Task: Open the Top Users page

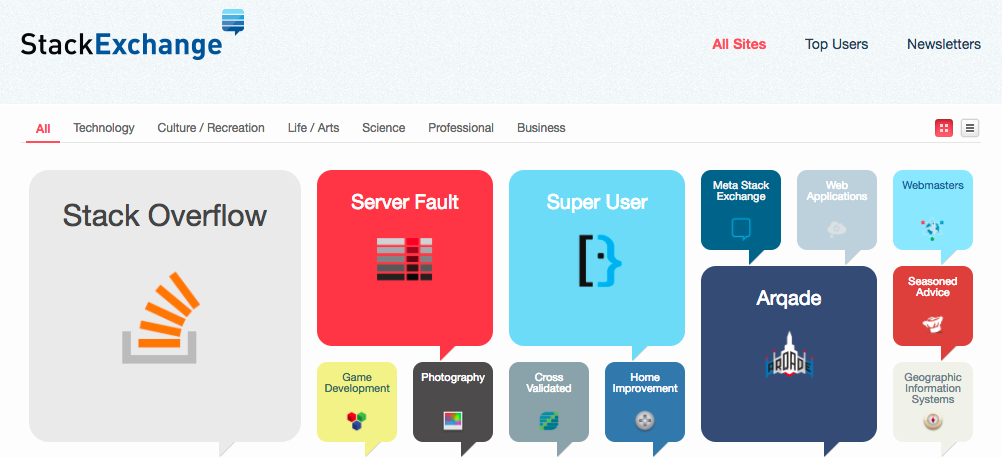Action: [x=836, y=44]
